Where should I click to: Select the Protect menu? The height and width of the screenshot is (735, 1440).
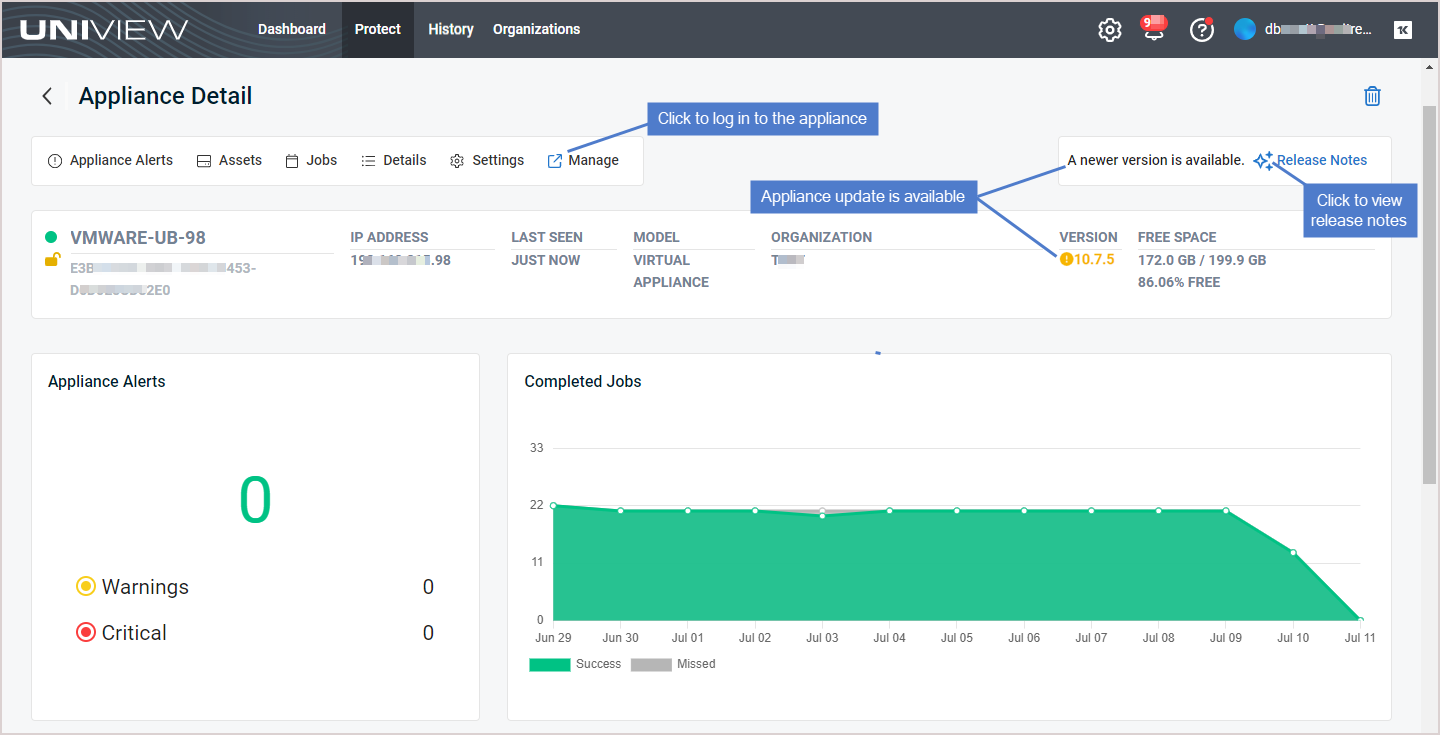tap(378, 29)
